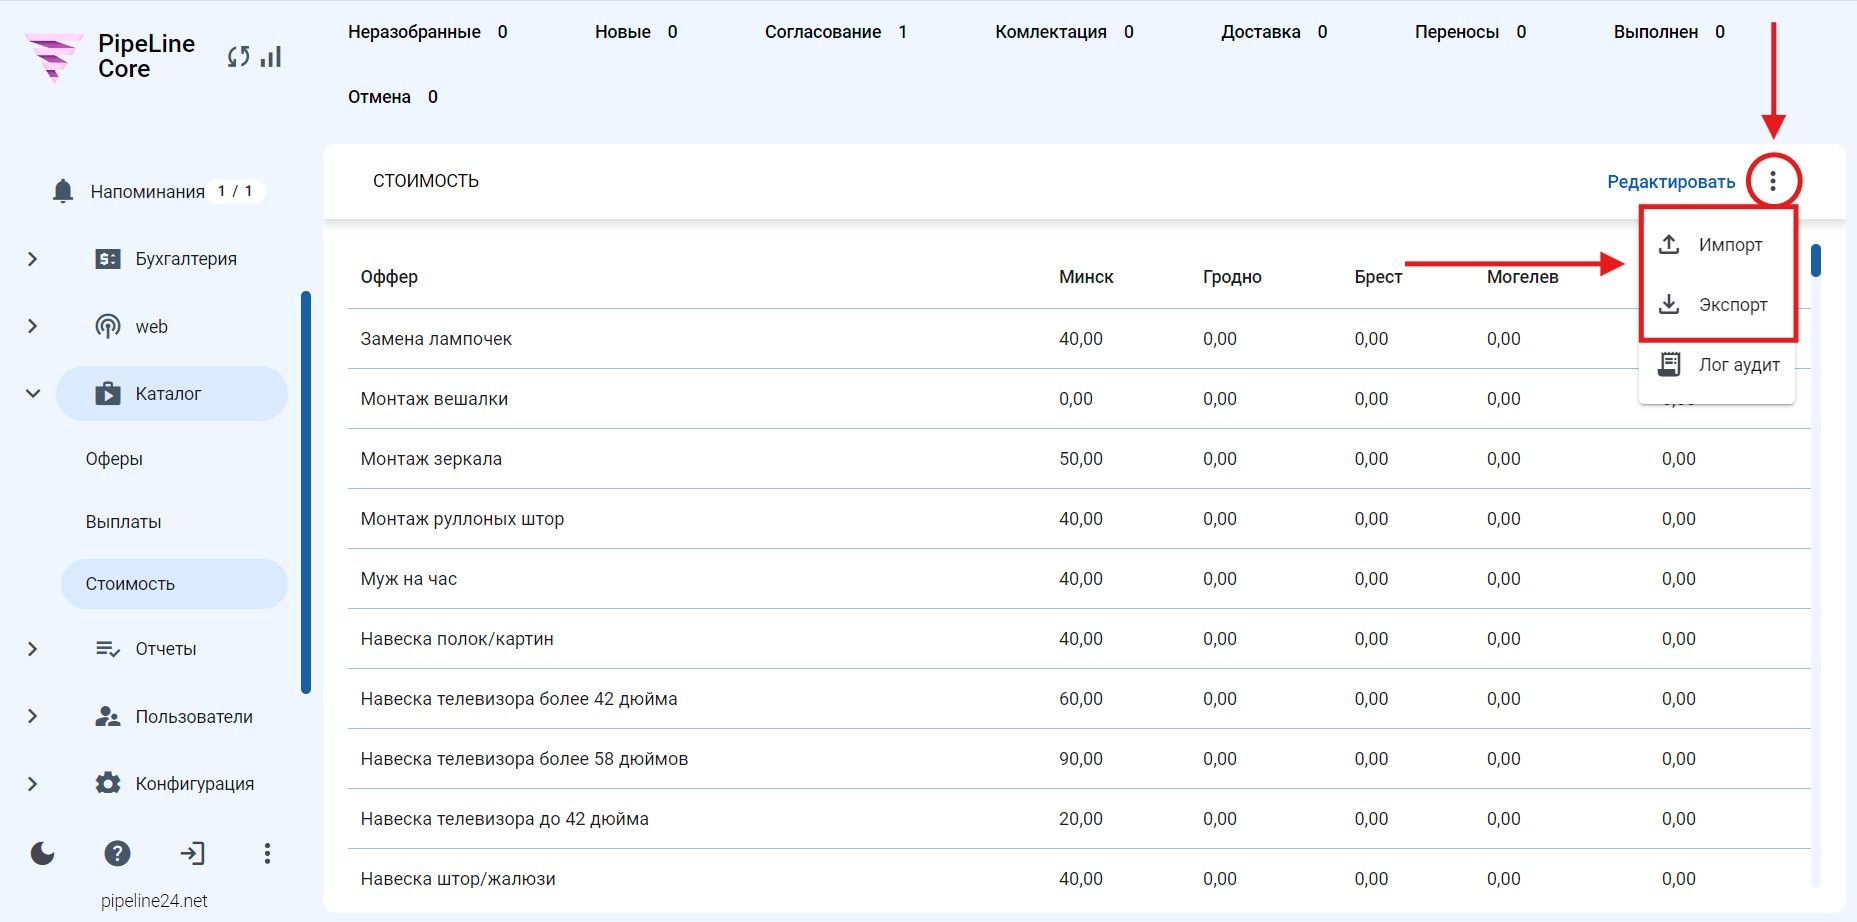Click the Согласование status filter
Screen dimensions: 1857x922
(835, 32)
